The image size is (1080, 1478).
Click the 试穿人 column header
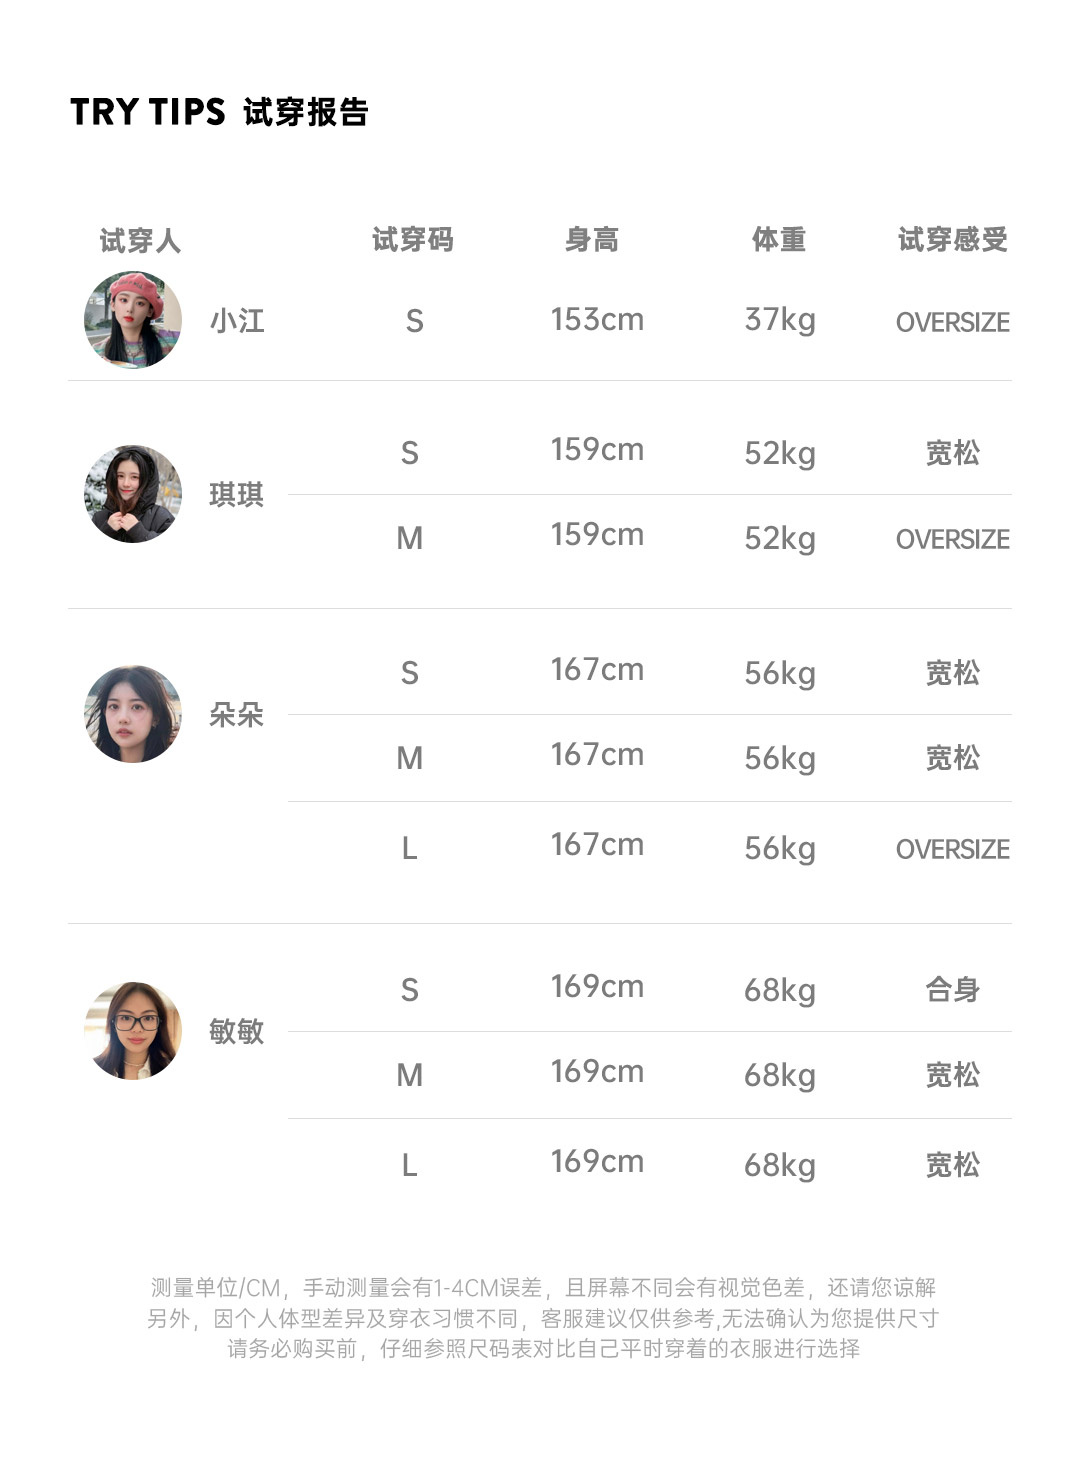[140, 240]
